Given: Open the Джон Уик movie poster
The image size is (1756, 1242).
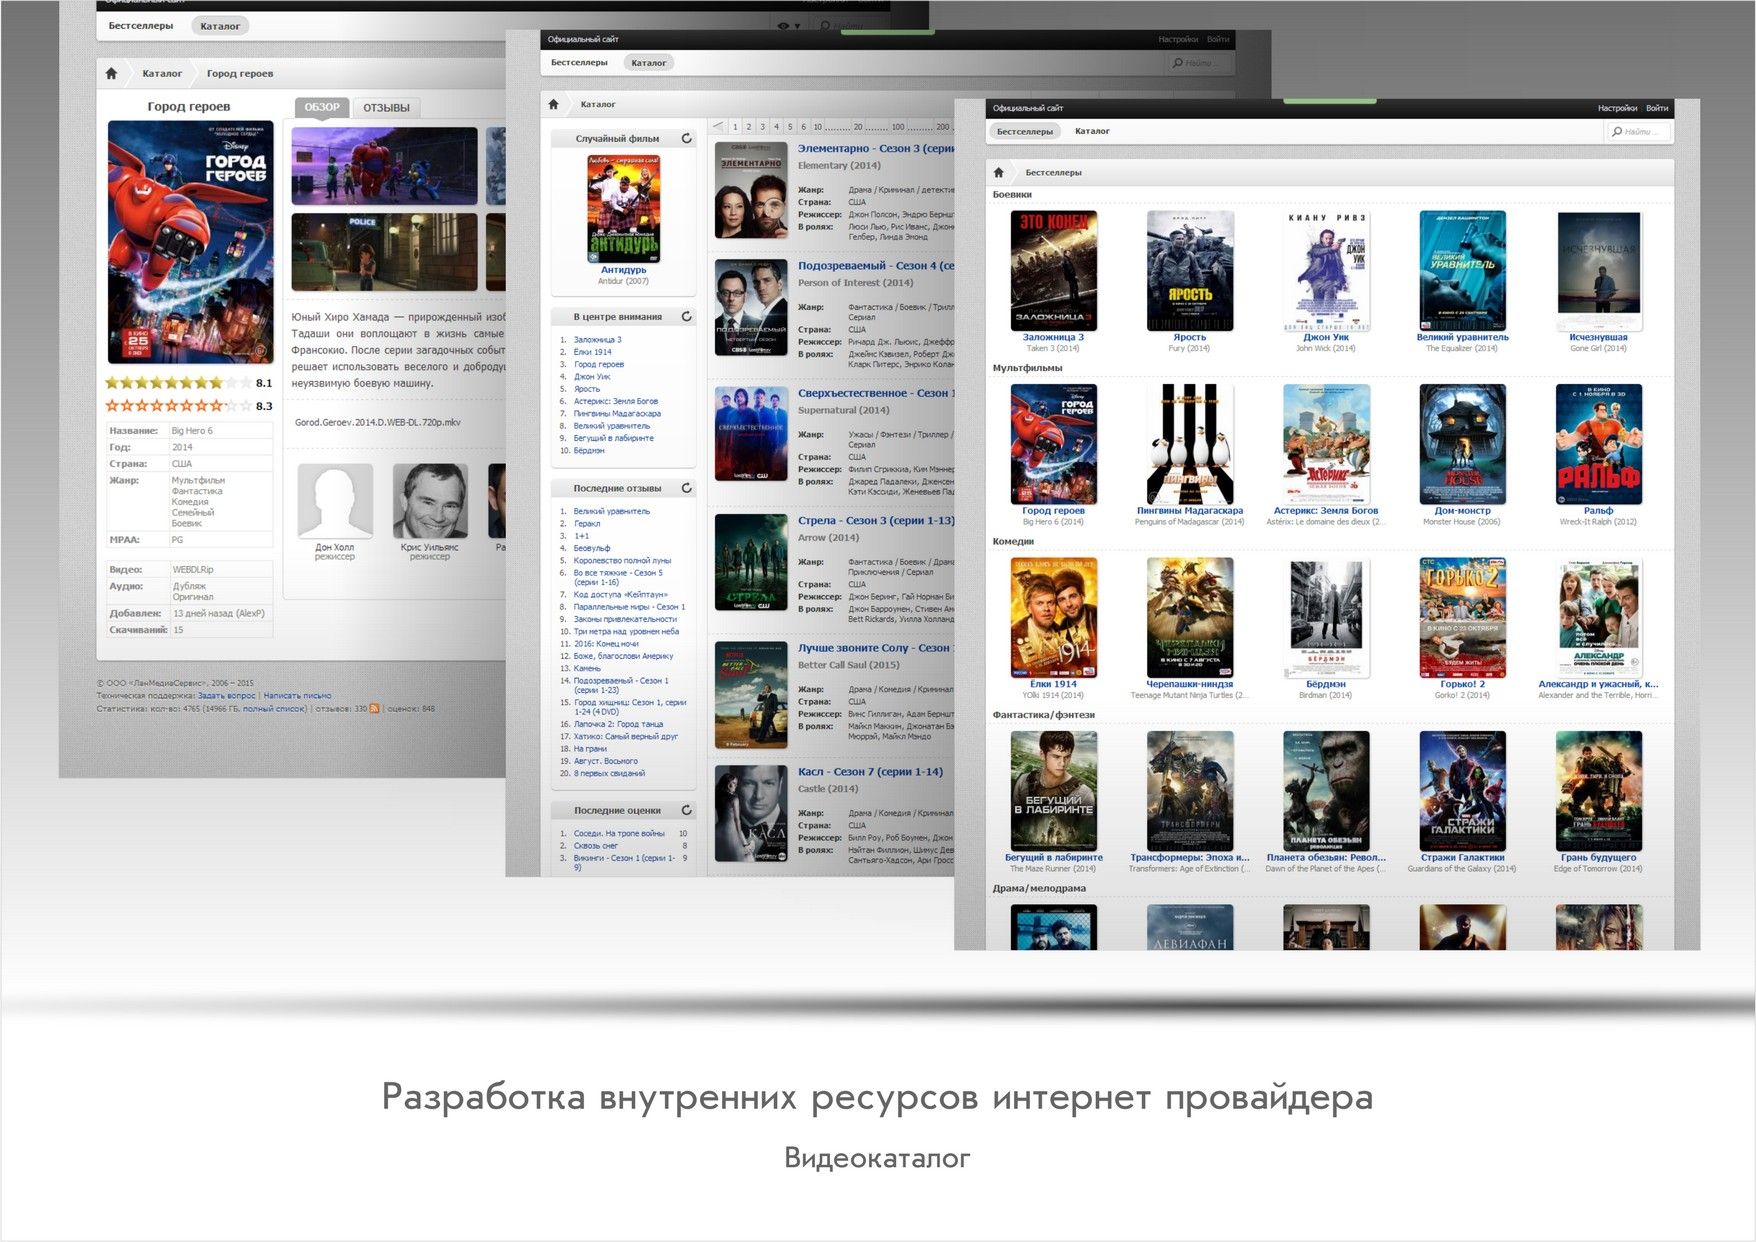Looking at the screenshot, I should (1325, 271).
